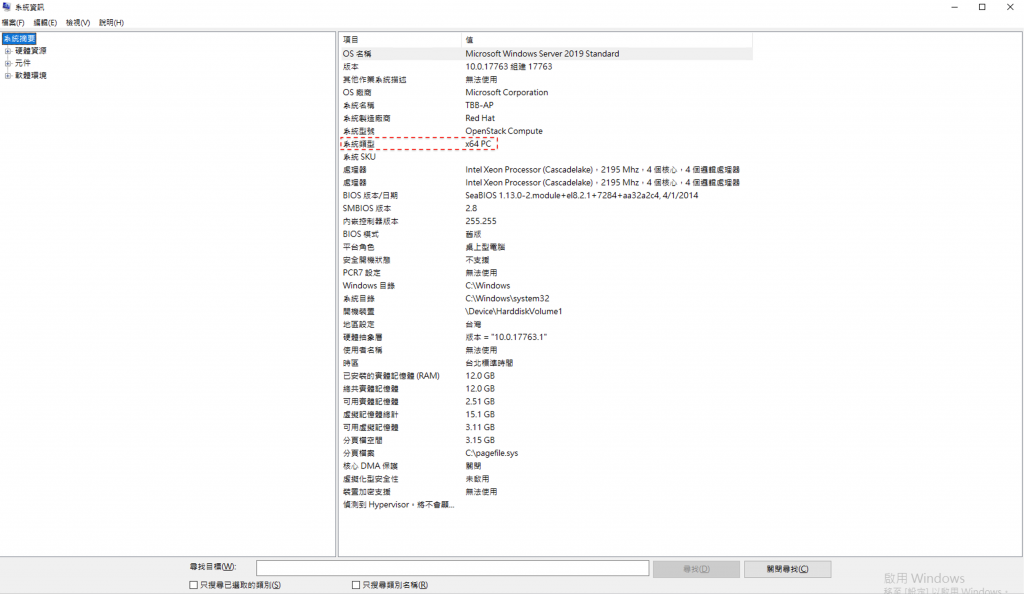Image resolution: width=1024 pixels, height=594 pixels.
Task: Expand the 硬體資源 tree node
Action: point(8,51)
